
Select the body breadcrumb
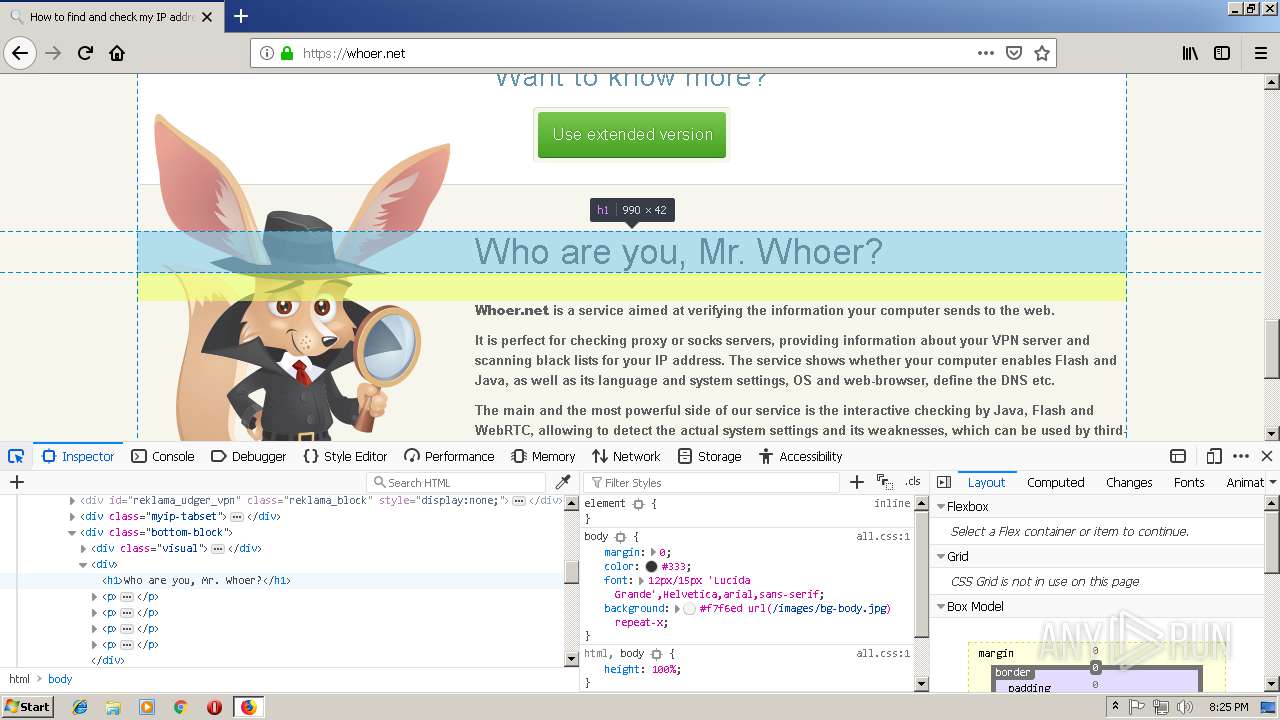(x=60, y=679)
